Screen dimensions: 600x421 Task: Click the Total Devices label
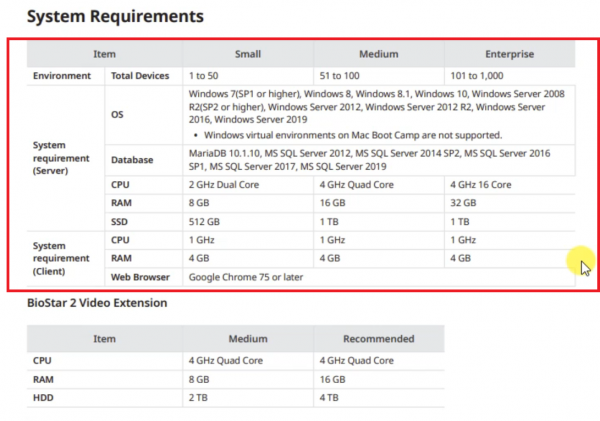tap(138, 75)
